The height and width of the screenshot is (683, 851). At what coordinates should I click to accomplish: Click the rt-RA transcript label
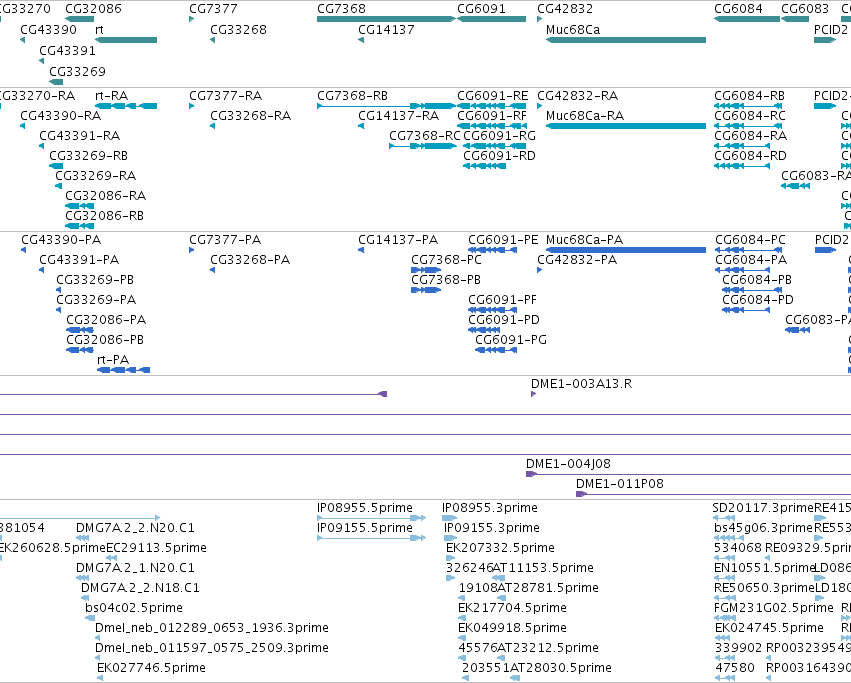tap(112, 96)
